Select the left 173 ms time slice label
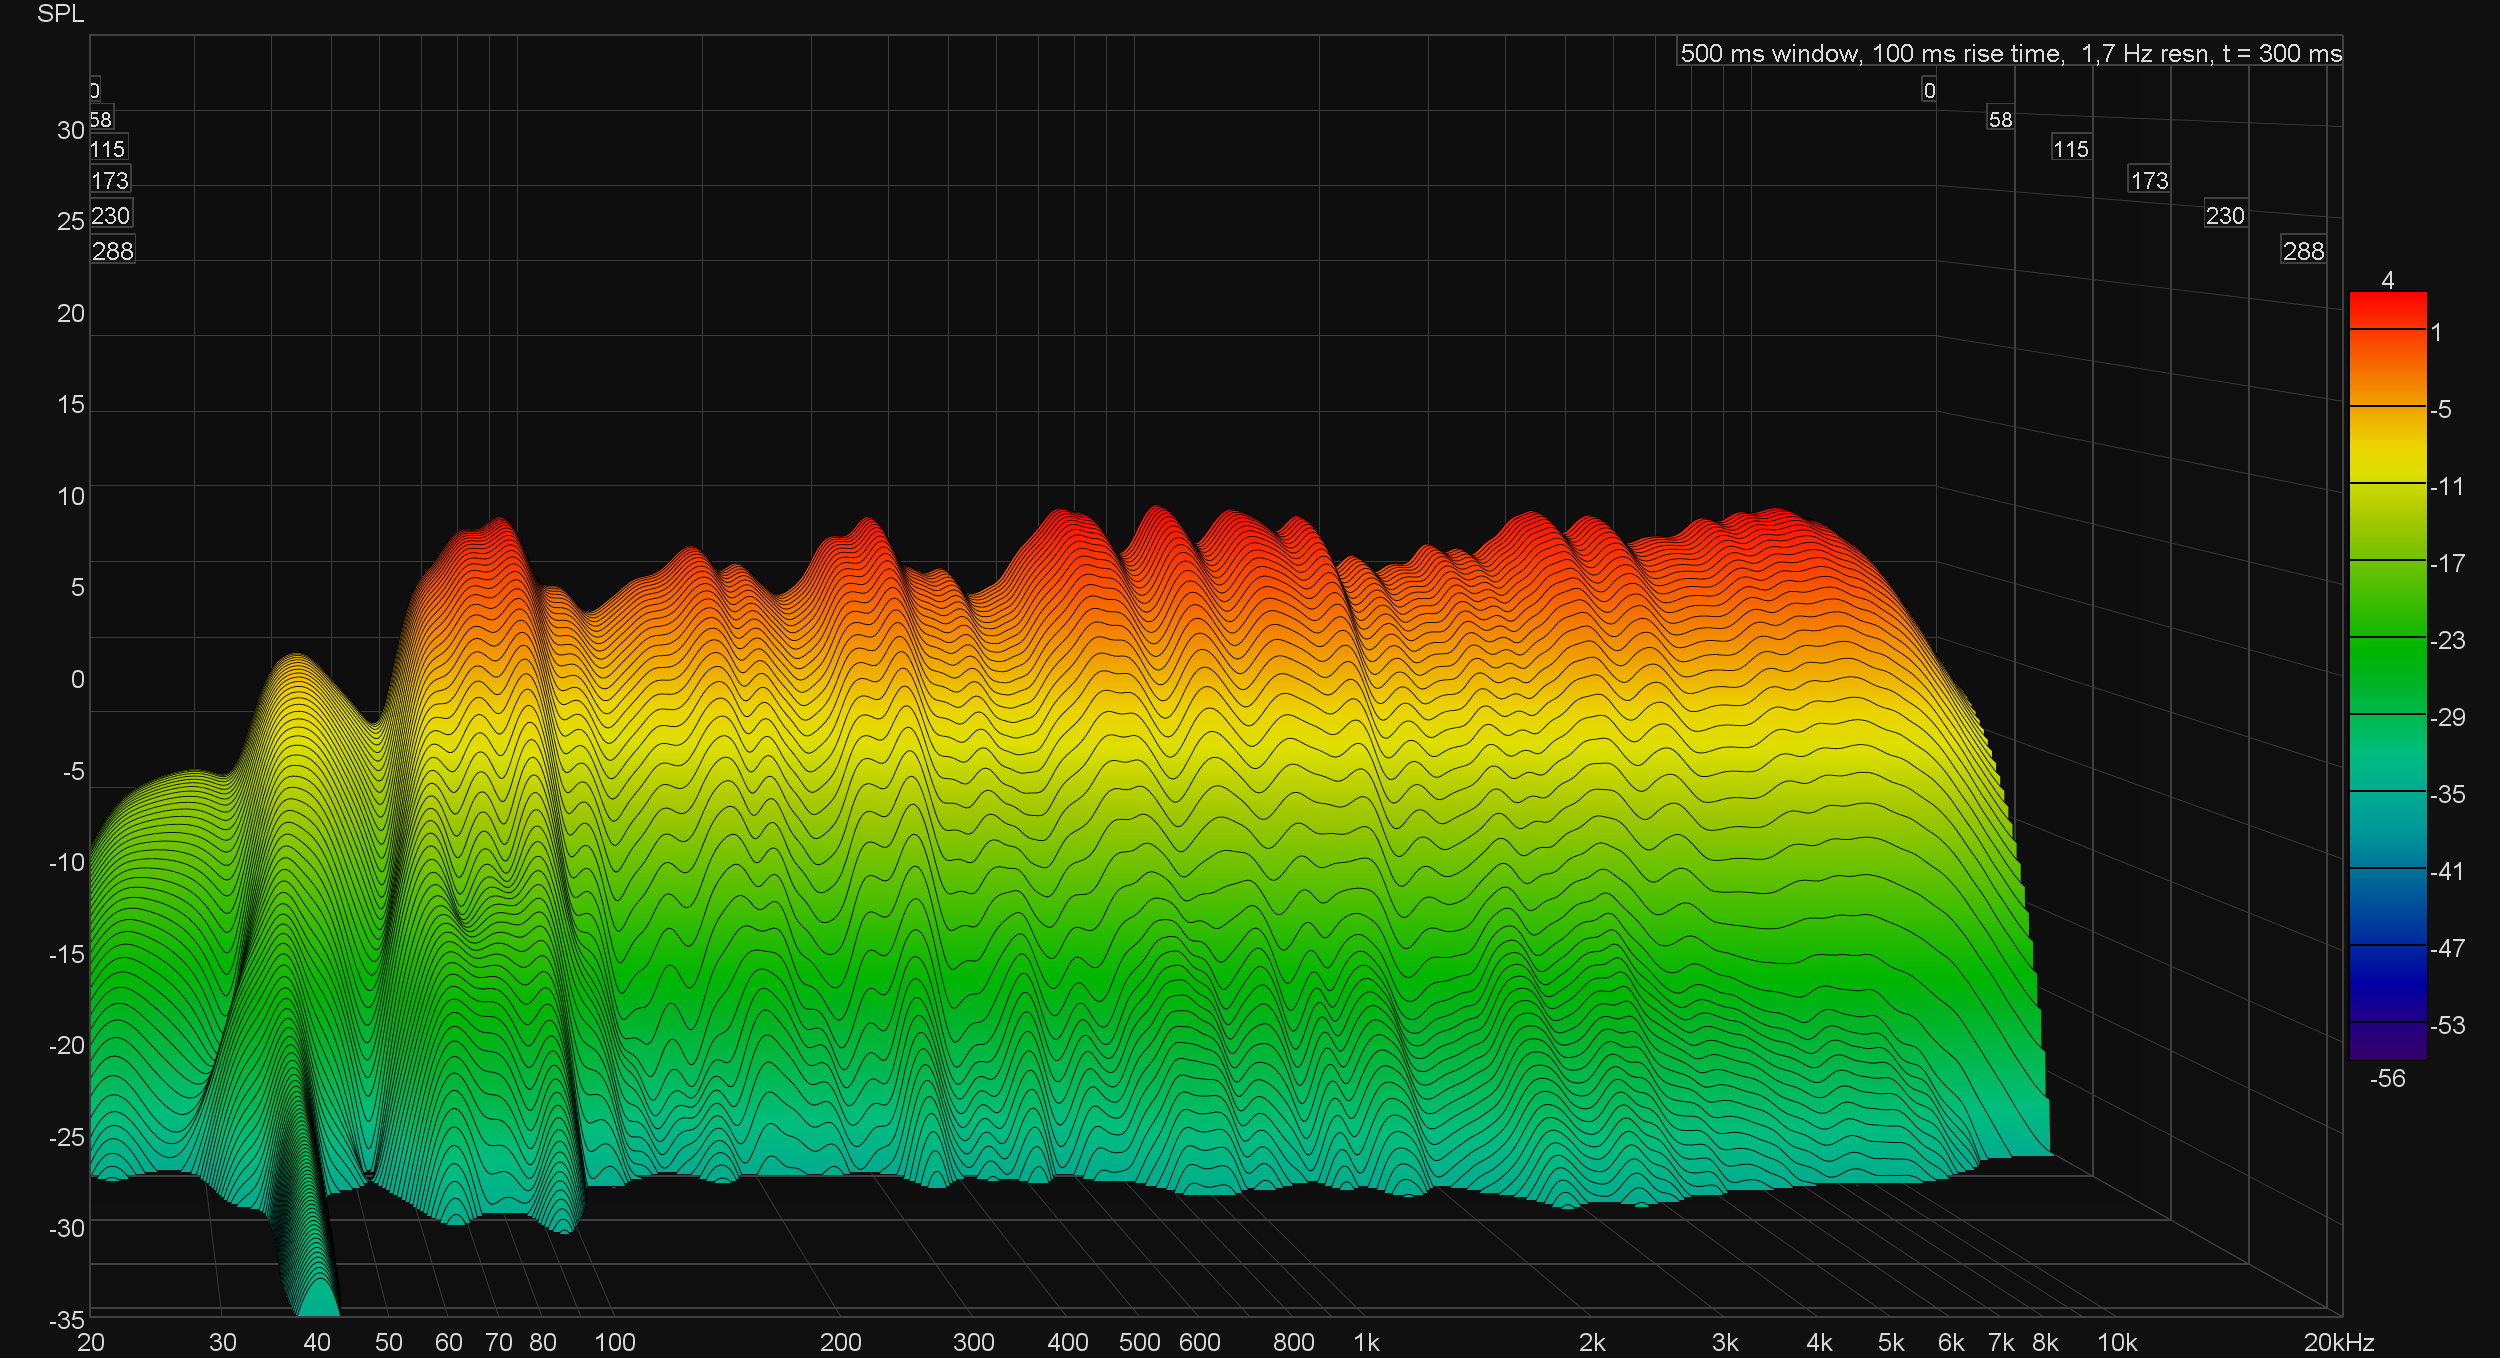Viewport: 2500px width, 1358px height. point(110,181)
